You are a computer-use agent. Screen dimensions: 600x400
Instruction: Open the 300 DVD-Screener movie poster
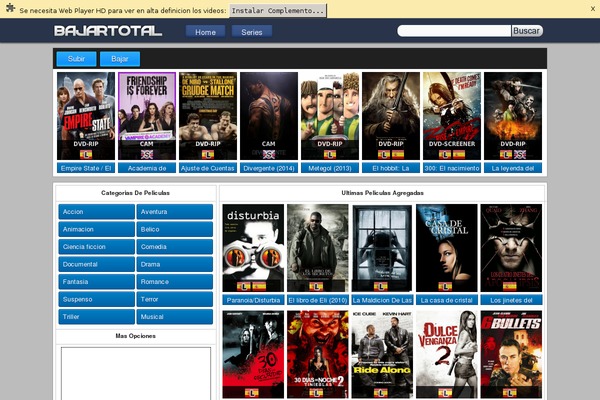click(452, 116)
